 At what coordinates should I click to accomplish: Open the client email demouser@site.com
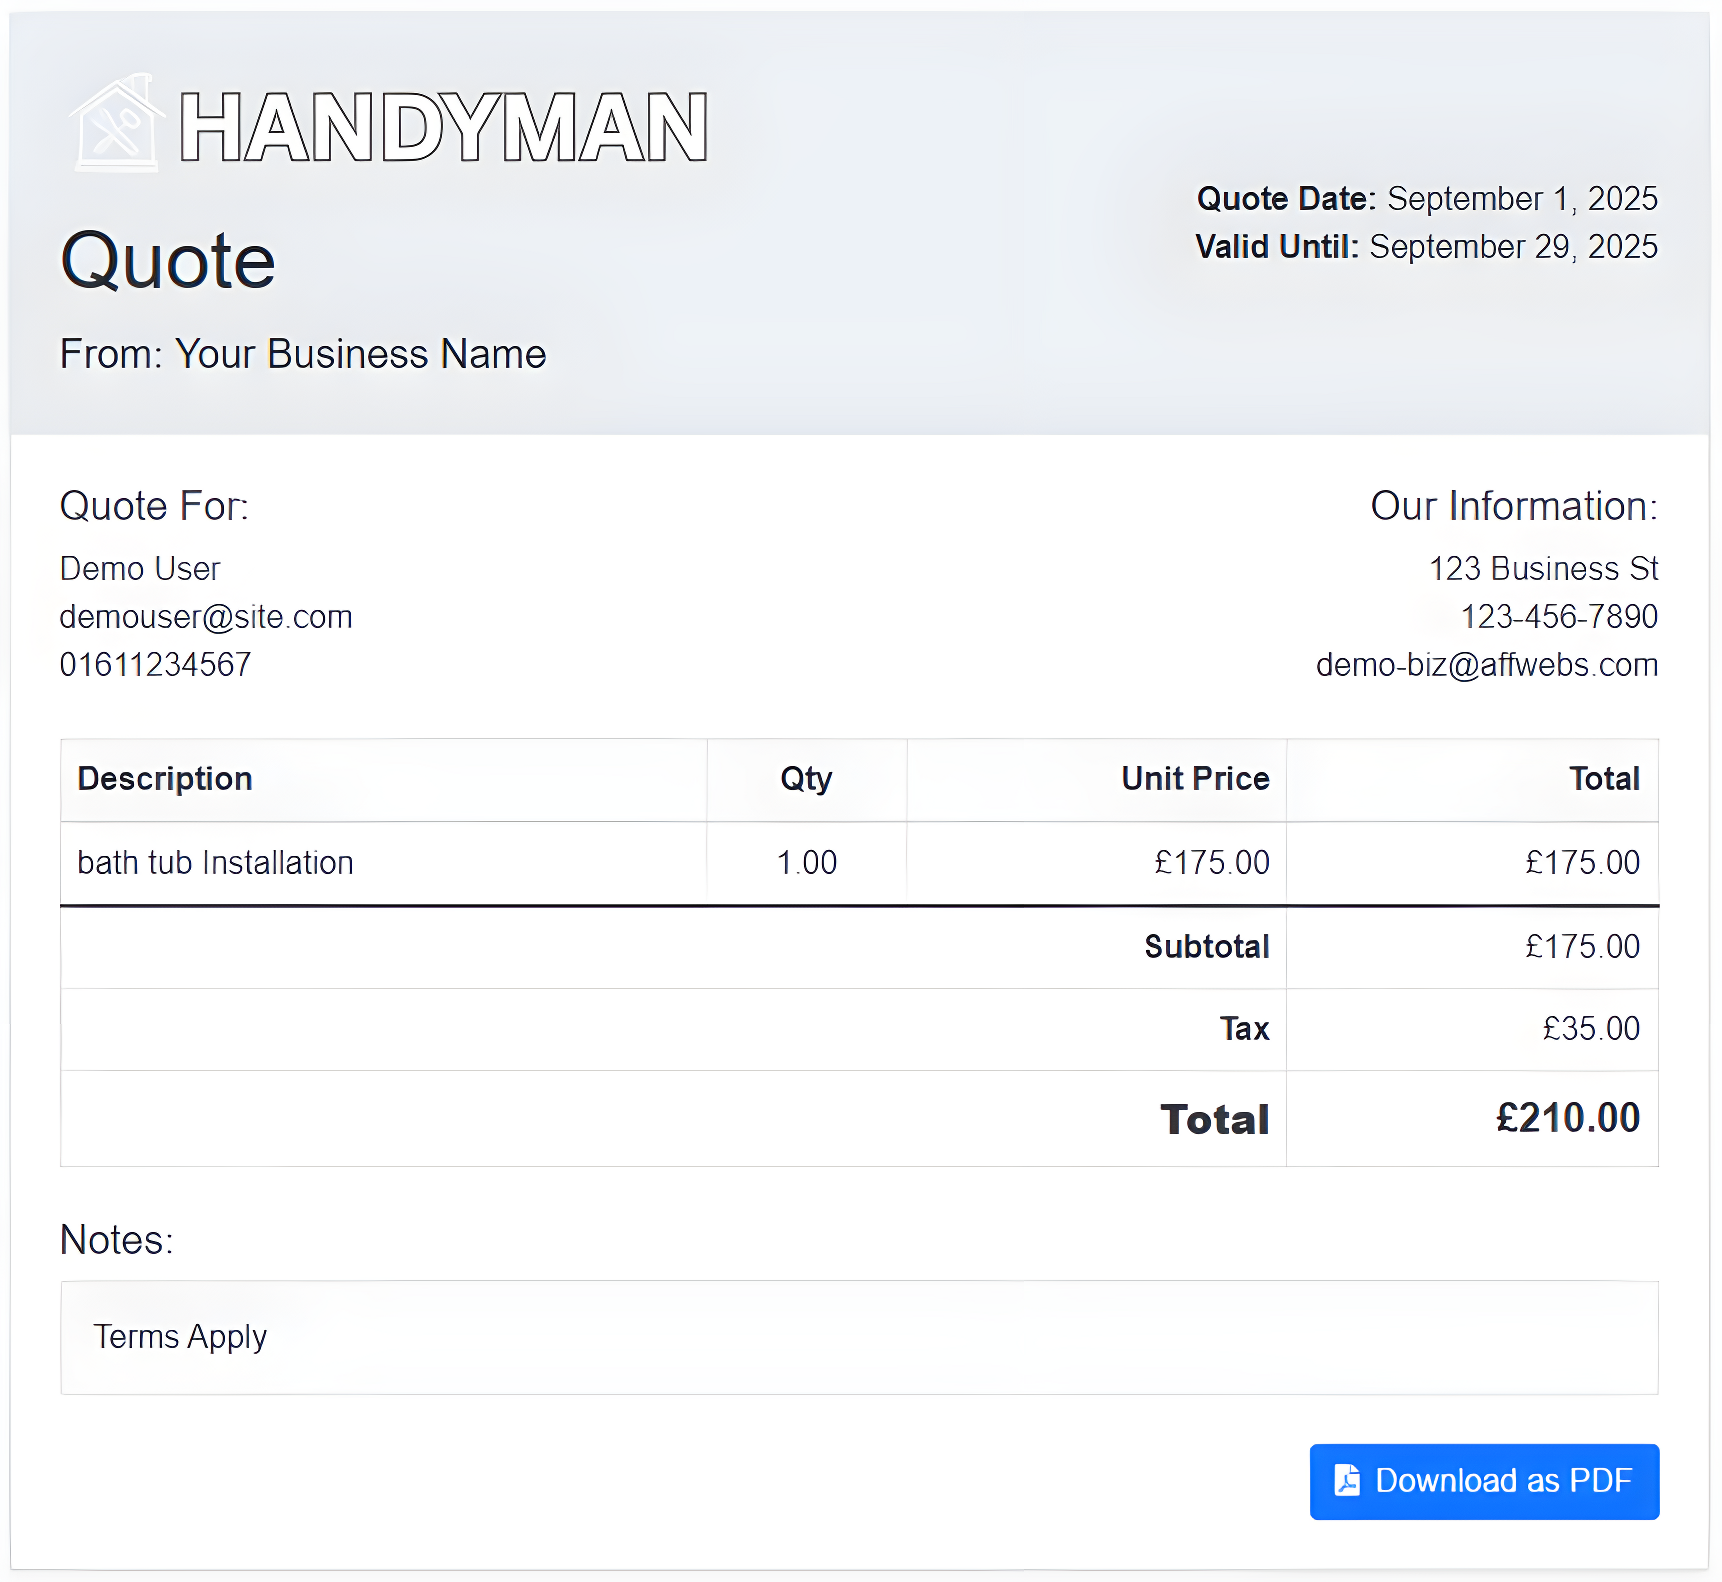pyautogui.click(x=206, y=617)
